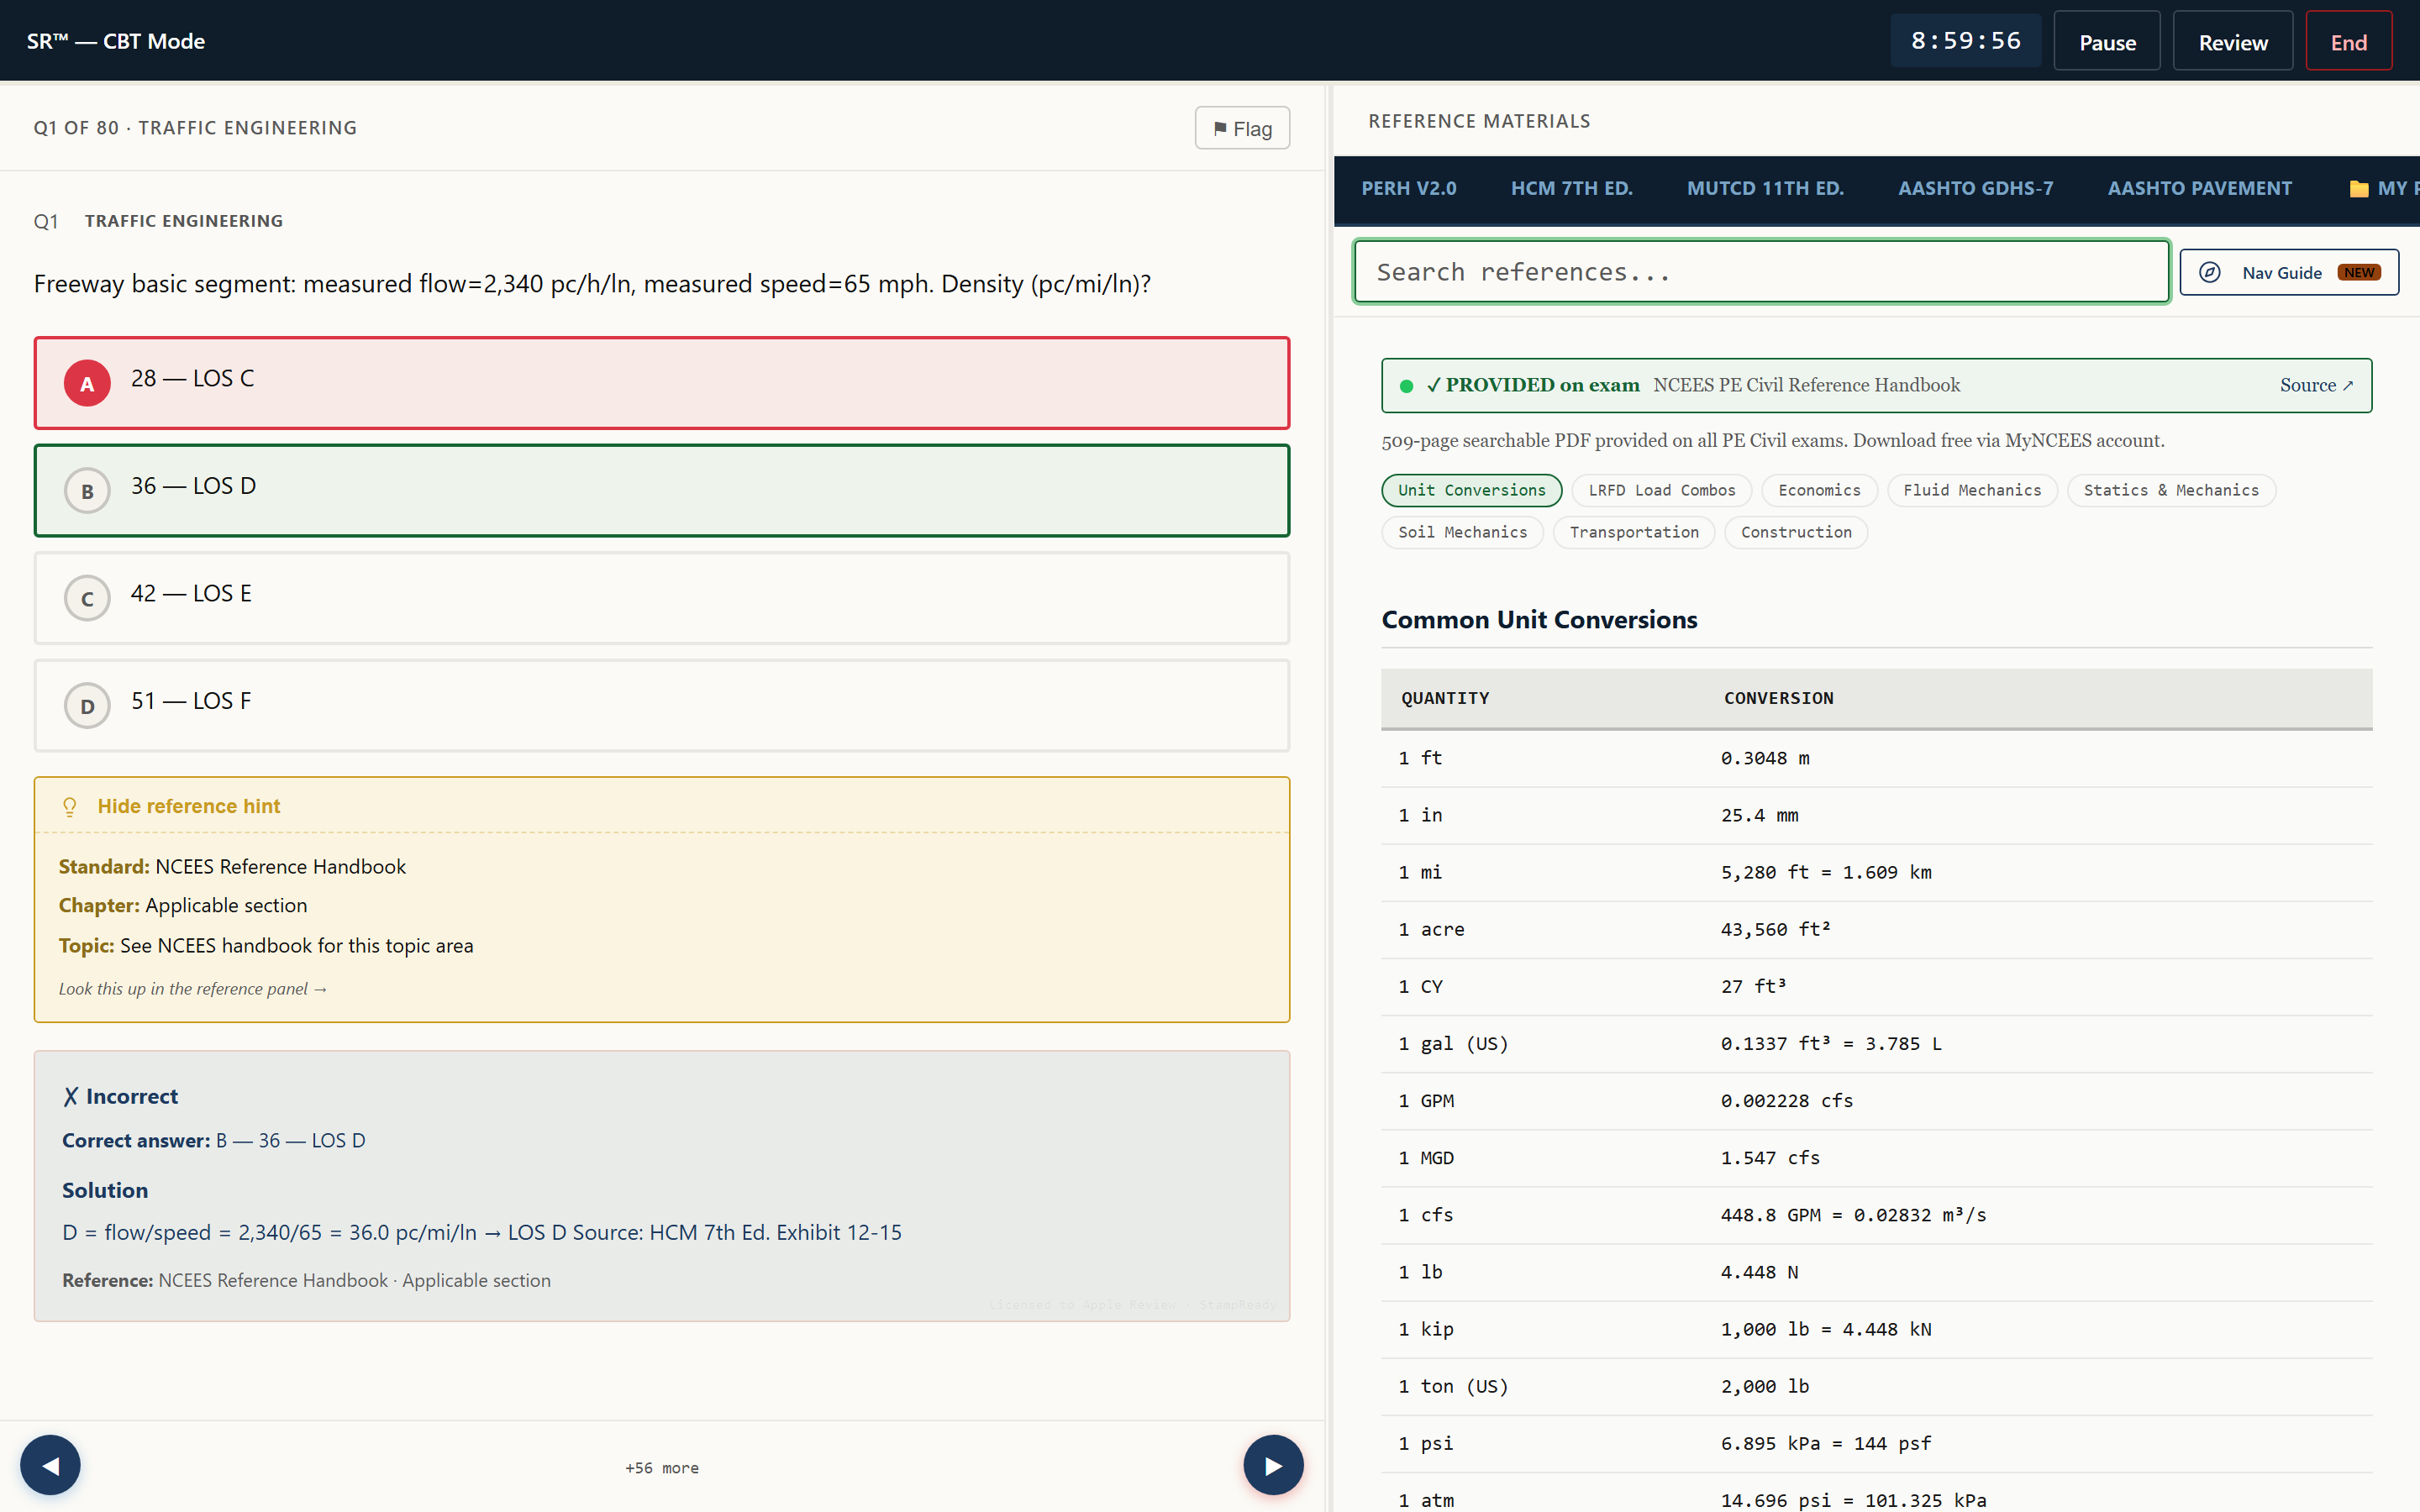
Task: Pause the exam timer
Action: pos(2107,41)
